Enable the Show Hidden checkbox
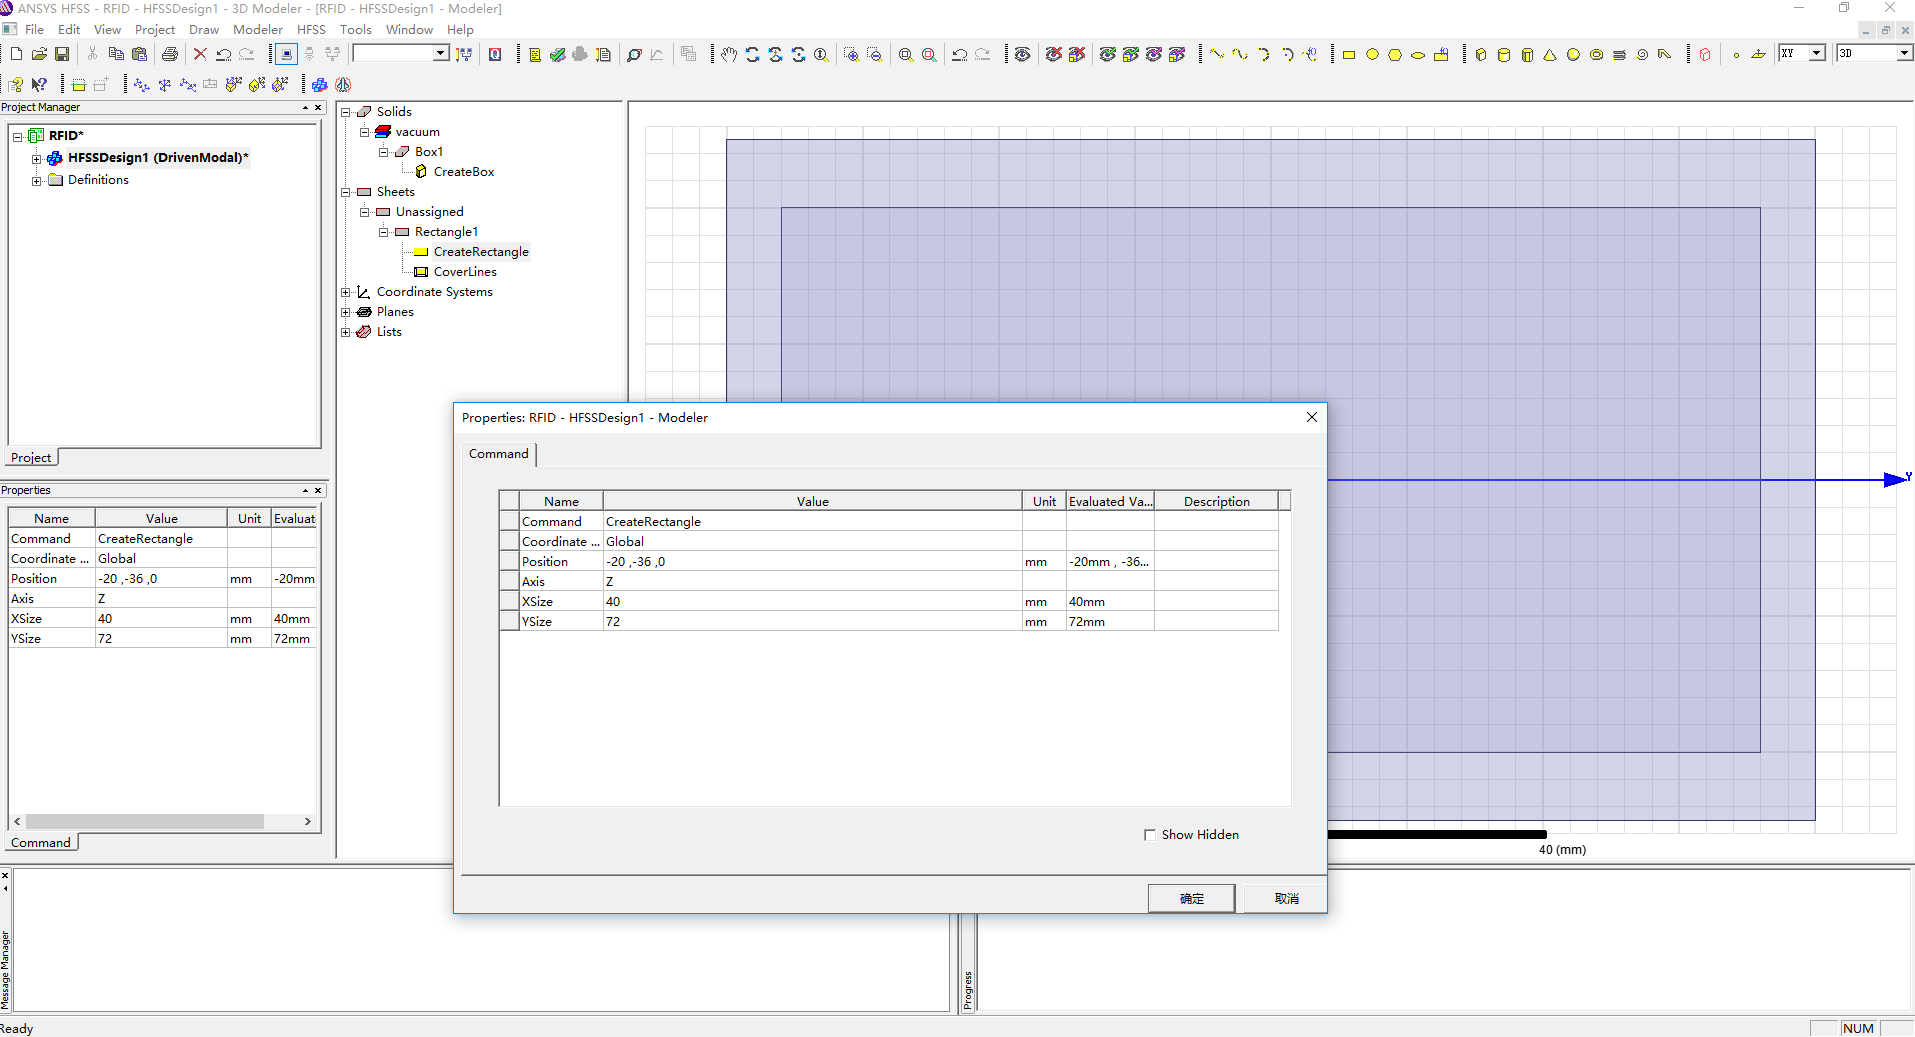This screenshot has height=1037, width=1915. (x=1150, y=835)
